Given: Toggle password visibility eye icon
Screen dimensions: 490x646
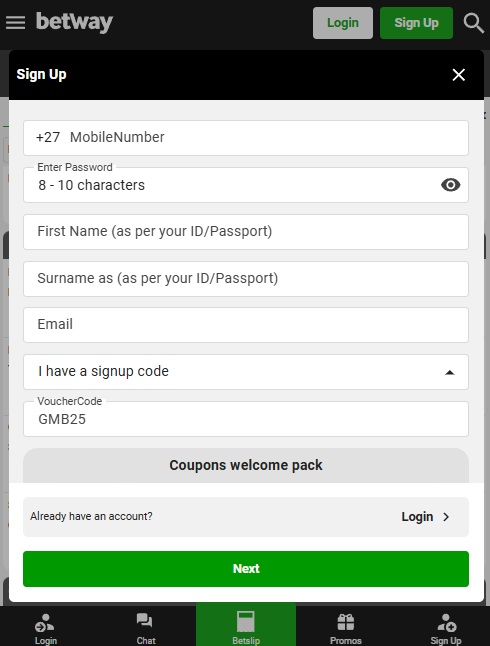Looking at the screenshot, I should (x=450, y=185).
